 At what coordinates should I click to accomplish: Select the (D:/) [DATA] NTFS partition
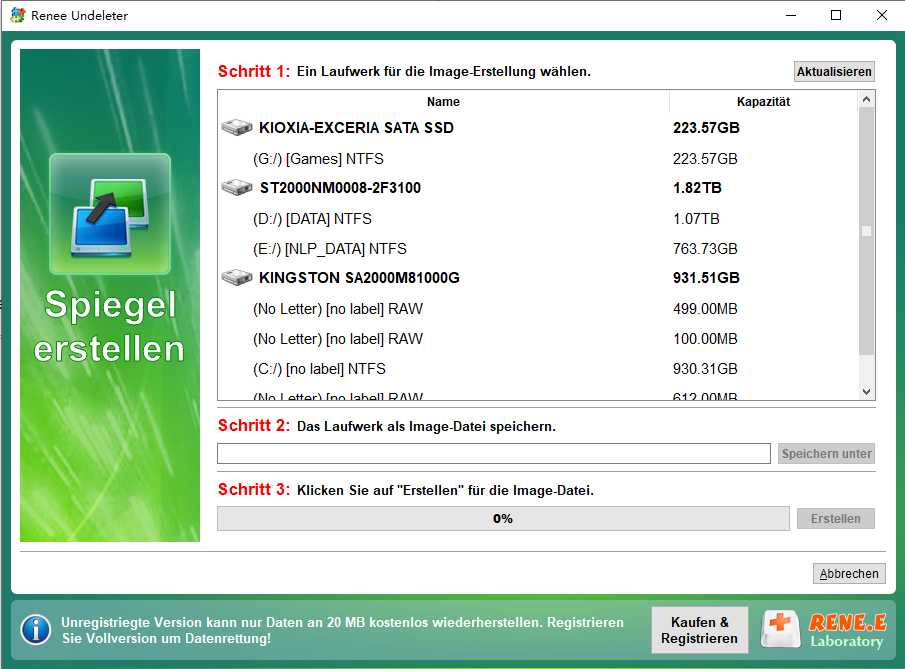tap(537, 218)
